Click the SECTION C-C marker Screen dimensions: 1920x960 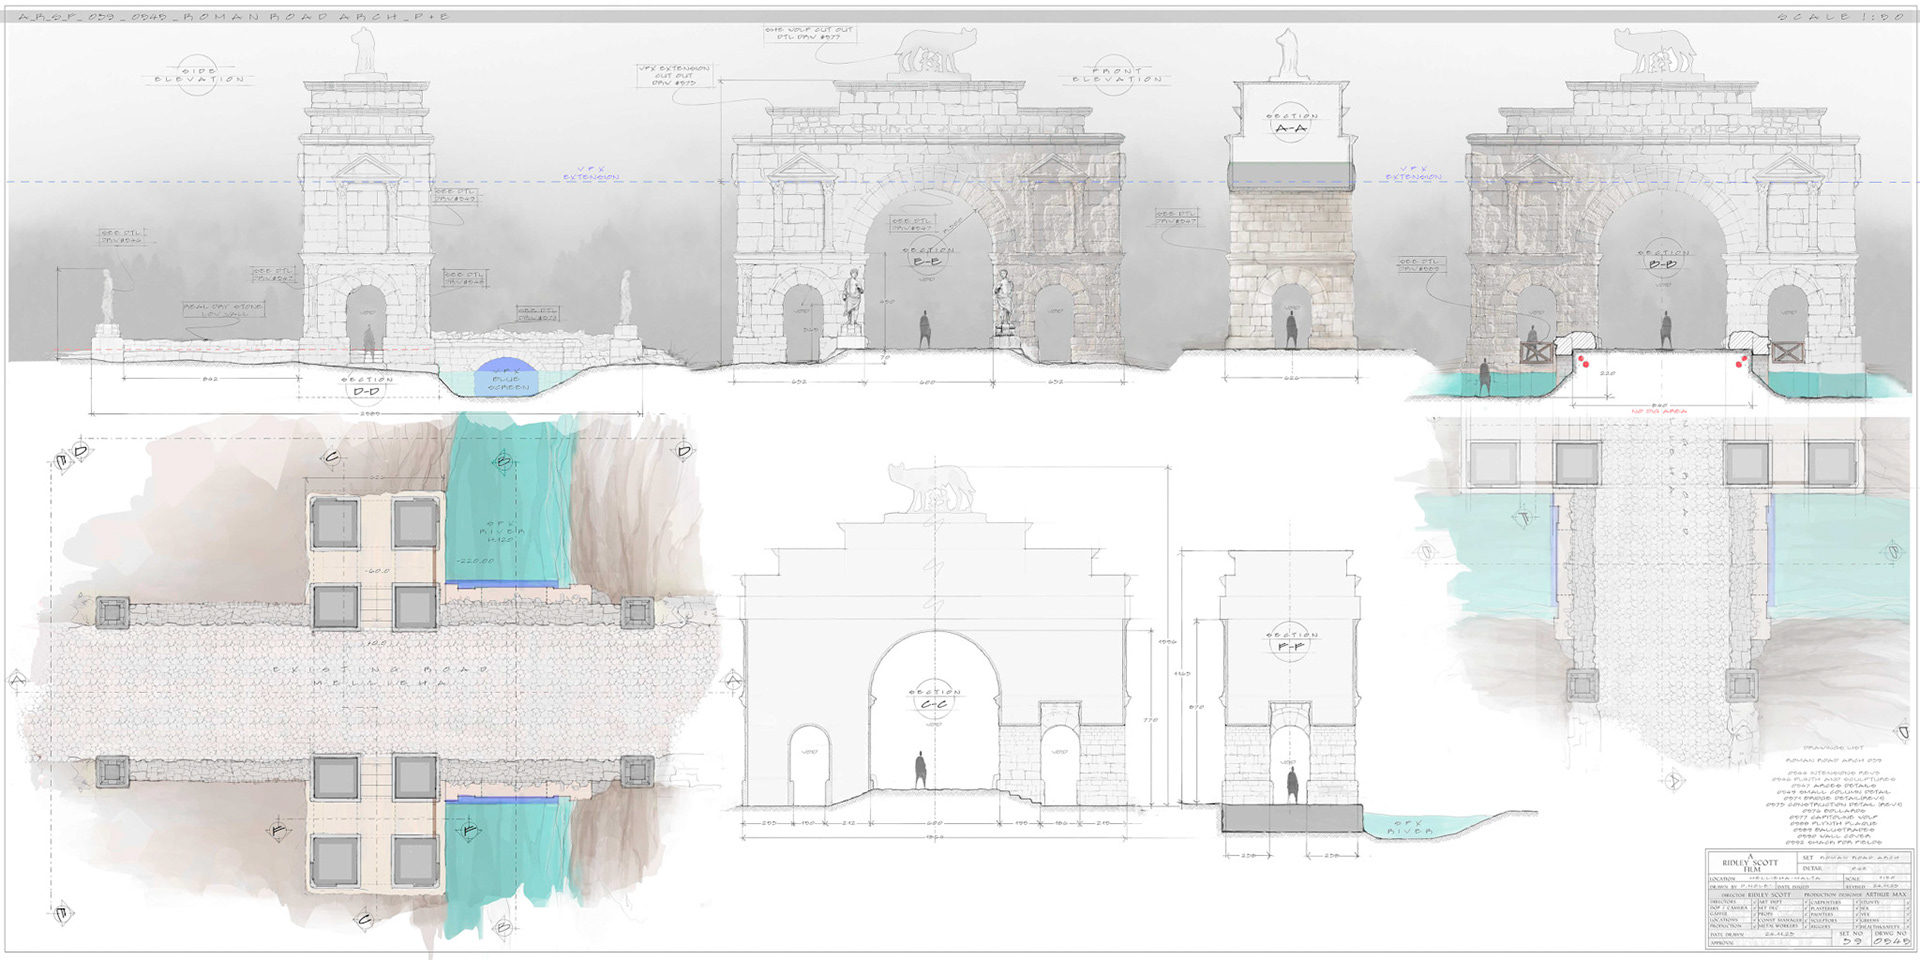point(934,698)
